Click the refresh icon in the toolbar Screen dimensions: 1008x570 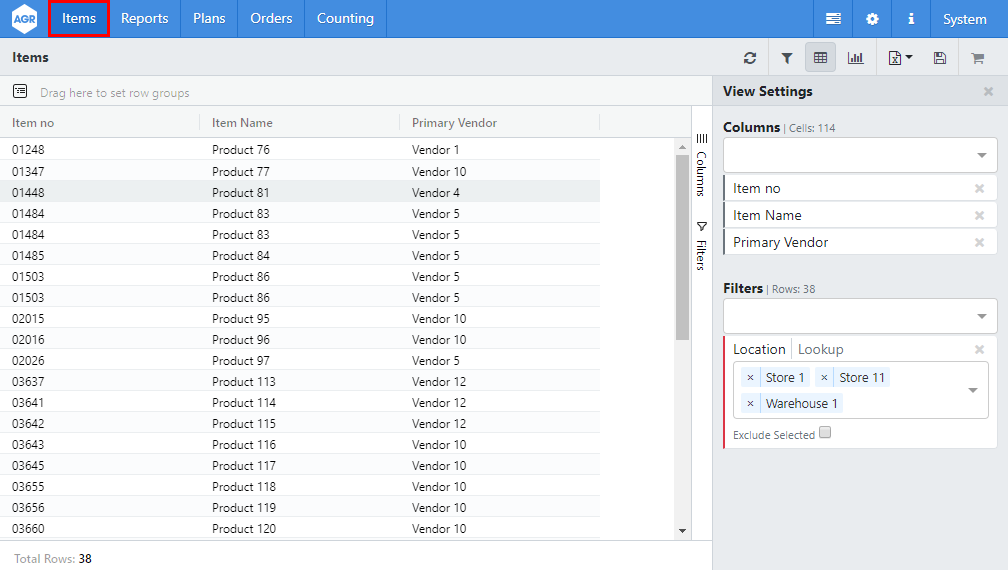tap(750, 58)
